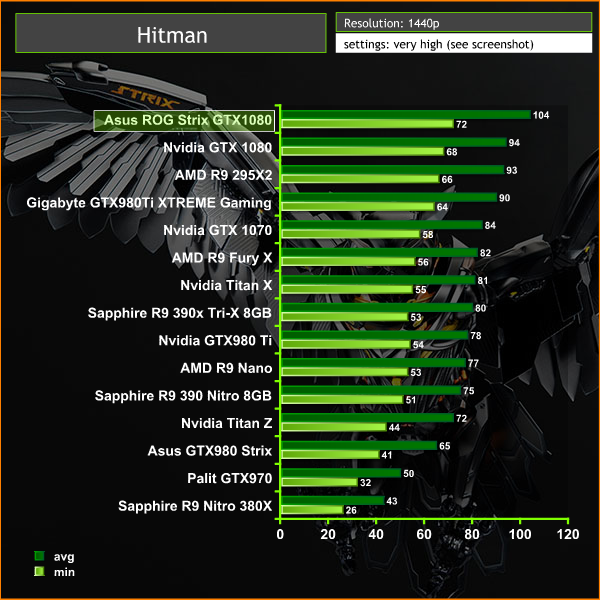Select the 82 avg bar of R9 Fury X
Viewport: 600px width, 600px height.
(x=380, y=252)
